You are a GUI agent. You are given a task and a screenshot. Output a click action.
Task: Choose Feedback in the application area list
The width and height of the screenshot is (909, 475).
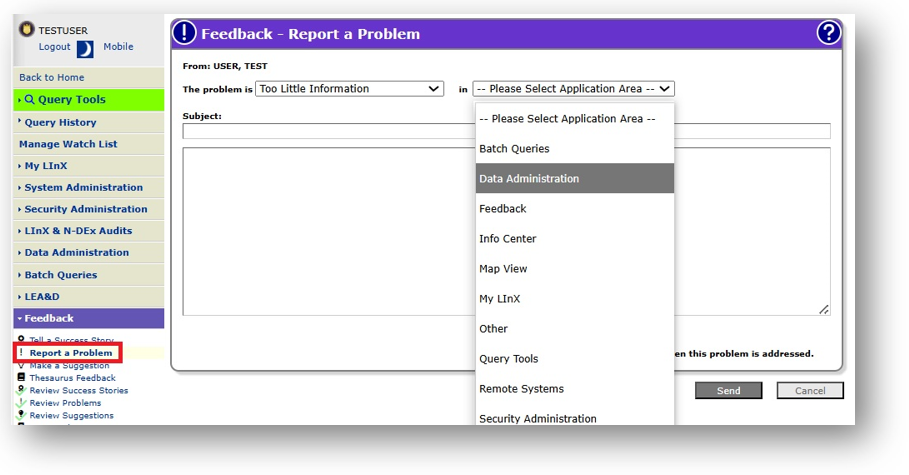(575, 209)
